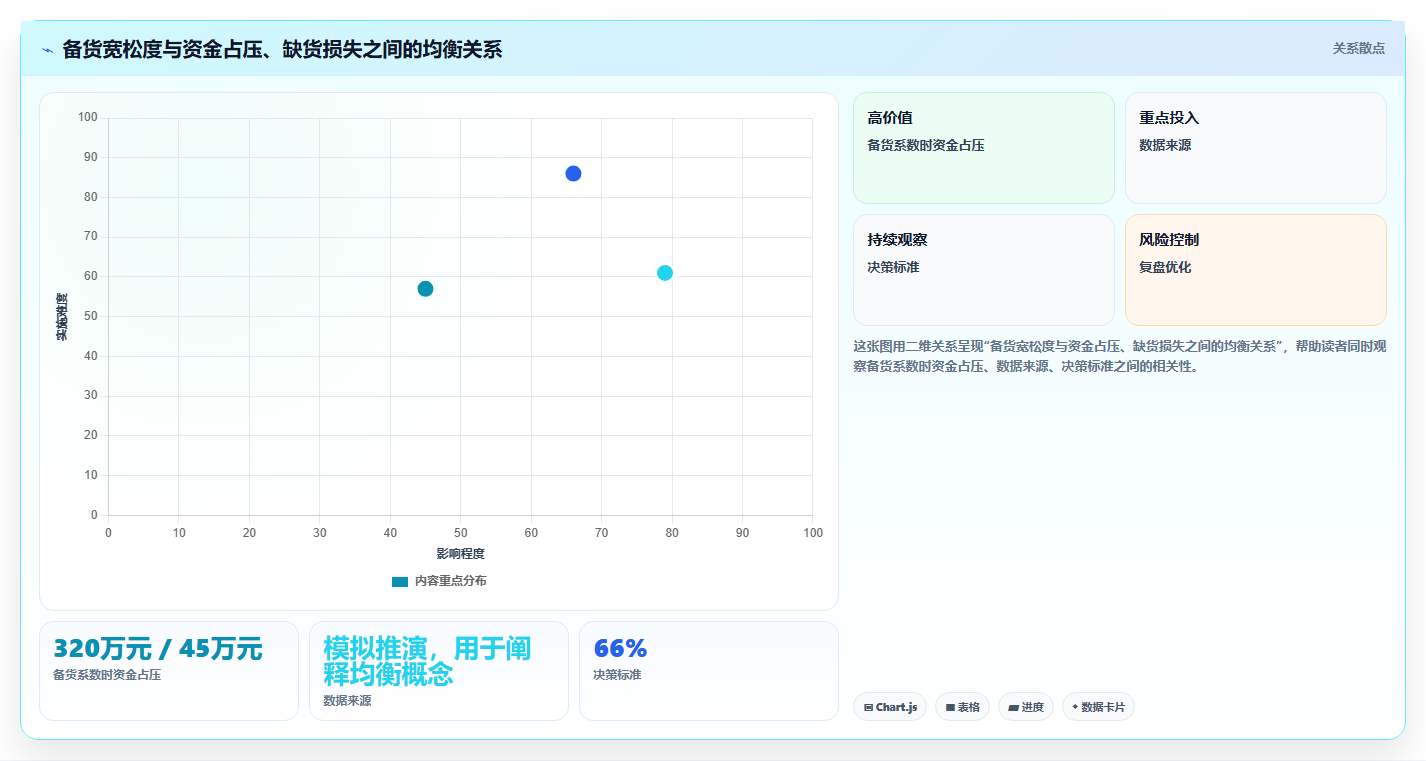Click the 表格 tag chip
Image resolution: width=1426 pixels, height=761 pixels.
962,707
